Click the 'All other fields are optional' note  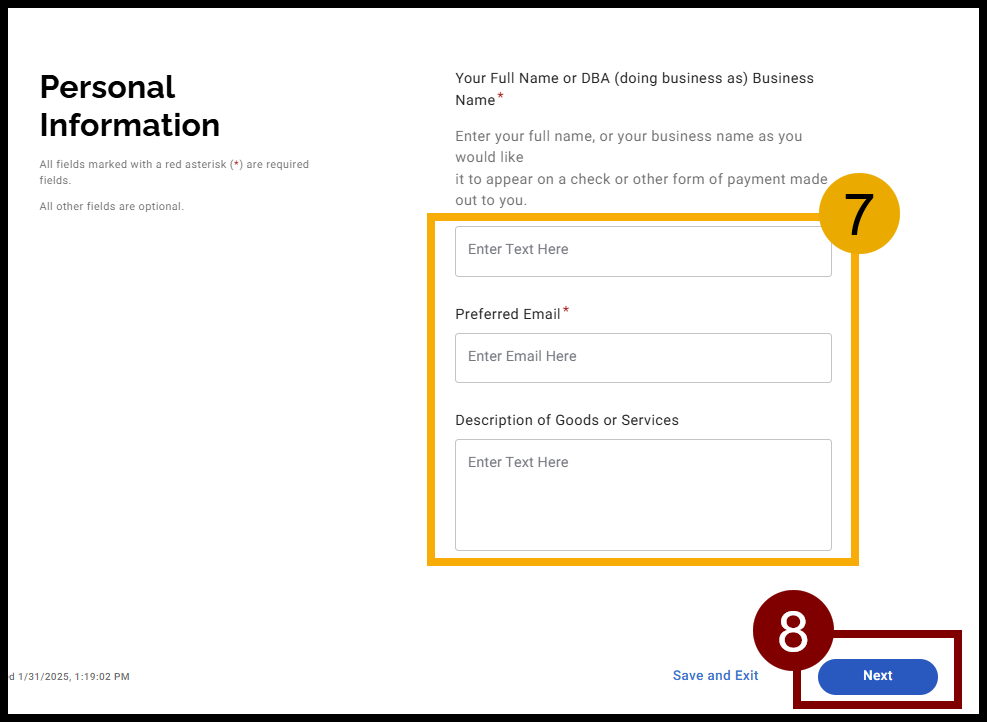[x=111, y=207]
